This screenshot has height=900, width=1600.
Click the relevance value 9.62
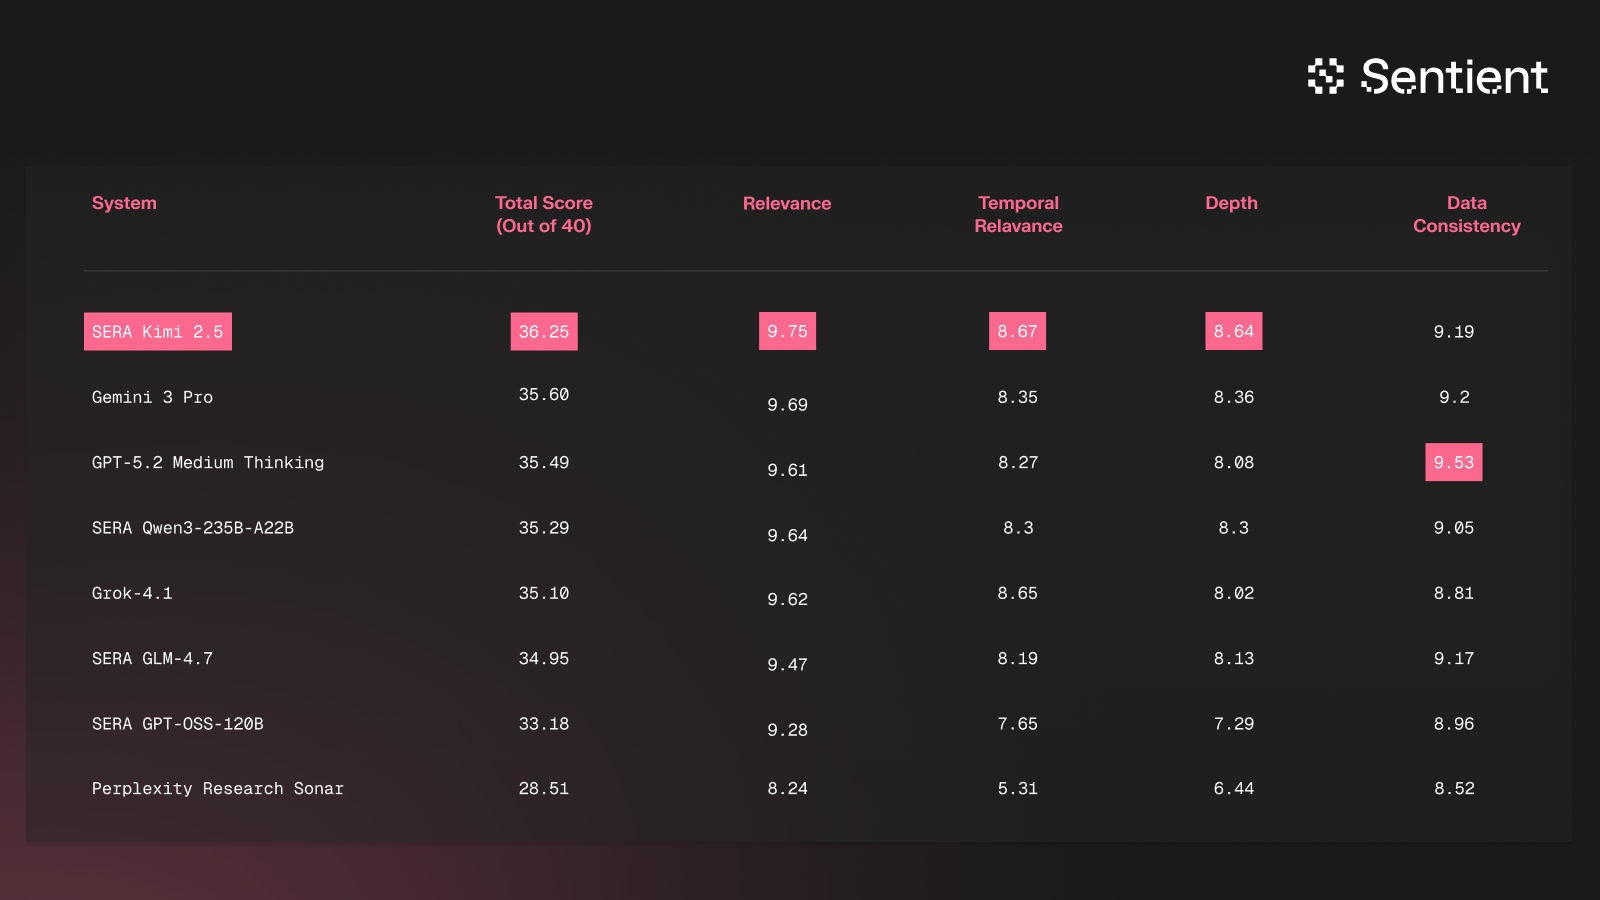(x=787, y=600)
